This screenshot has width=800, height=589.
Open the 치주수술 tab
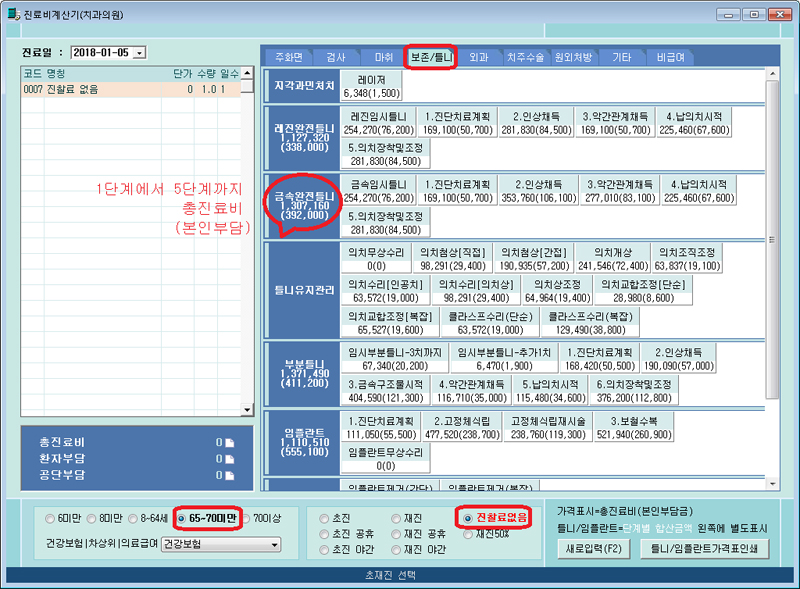point(525,57)
